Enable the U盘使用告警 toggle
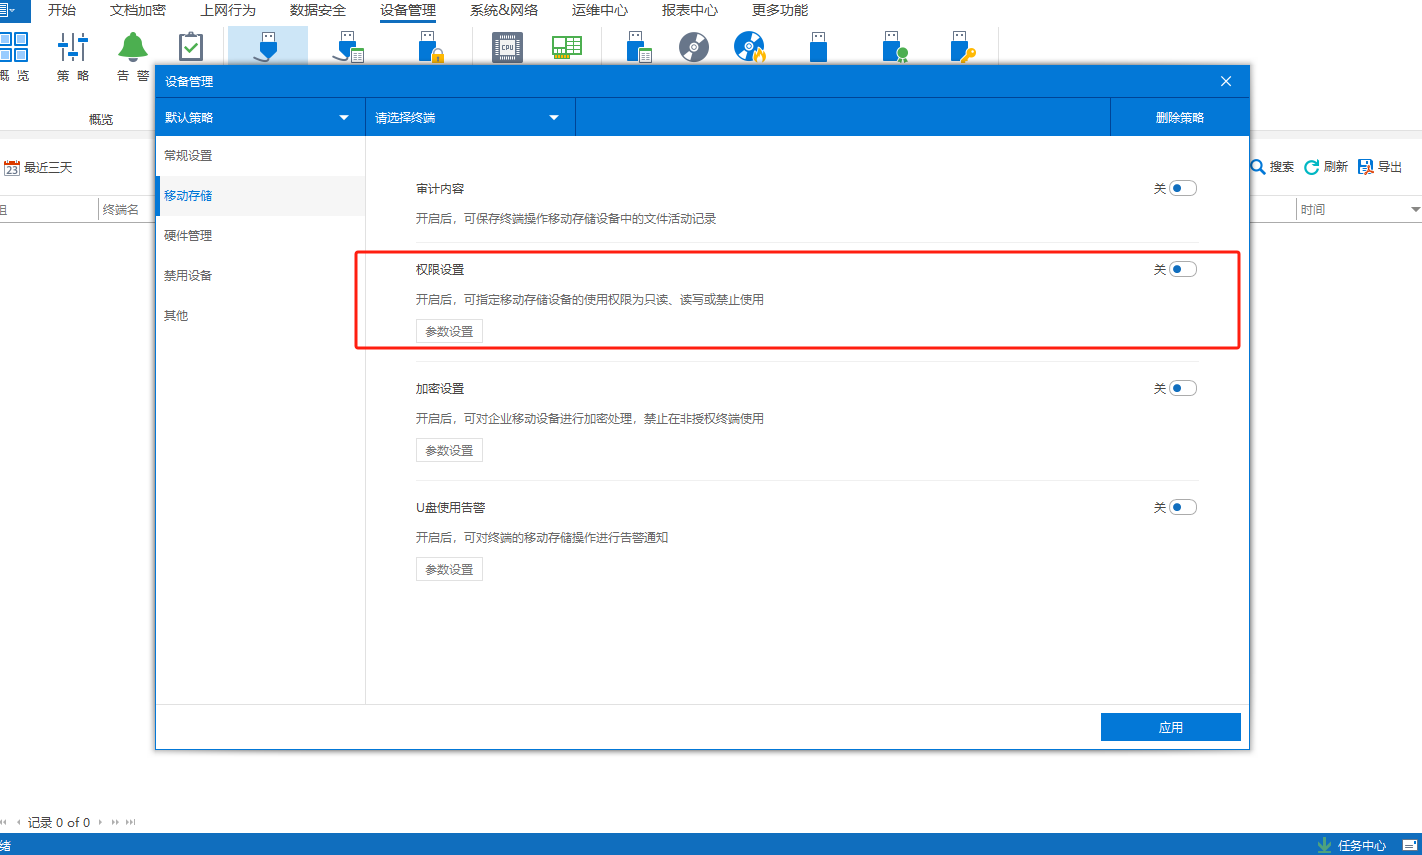The width and height of the screenshot is (1422, 855). tap(1183, 507)
